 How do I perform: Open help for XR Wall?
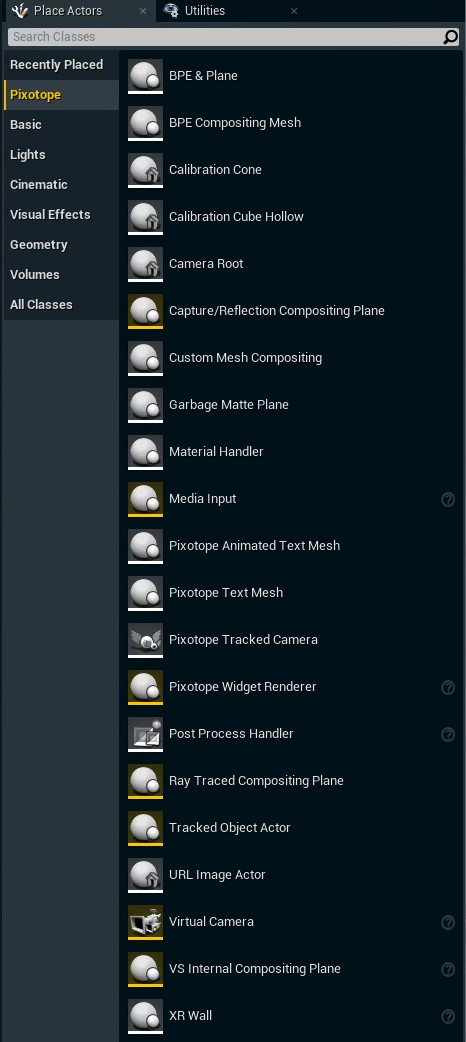pyautogui.click(x=448, y=1016)
